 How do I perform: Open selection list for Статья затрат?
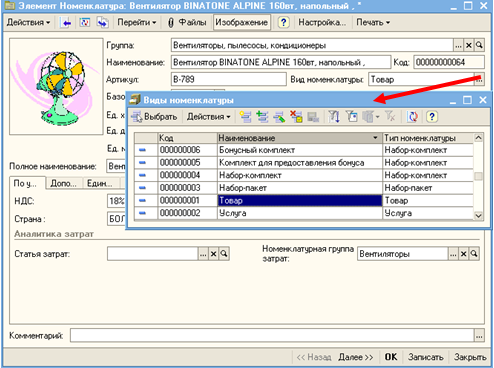click(203, 254)
